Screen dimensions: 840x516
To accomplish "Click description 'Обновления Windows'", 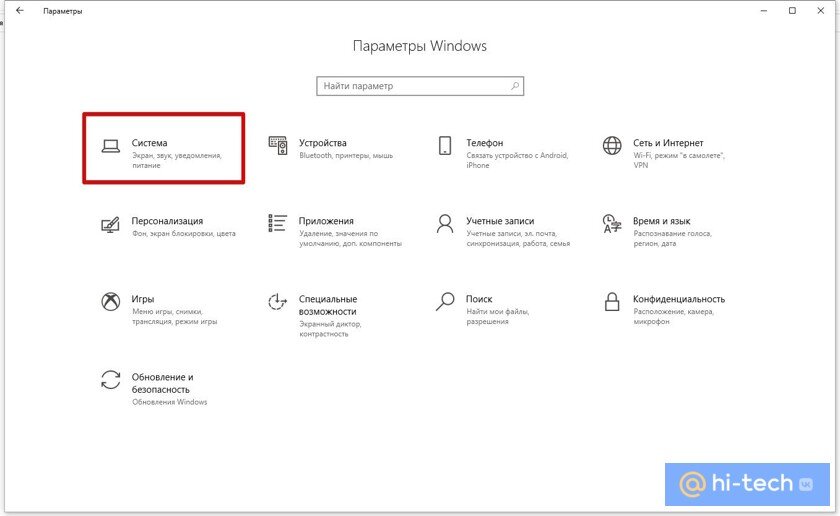I will [x=169, y=402].
